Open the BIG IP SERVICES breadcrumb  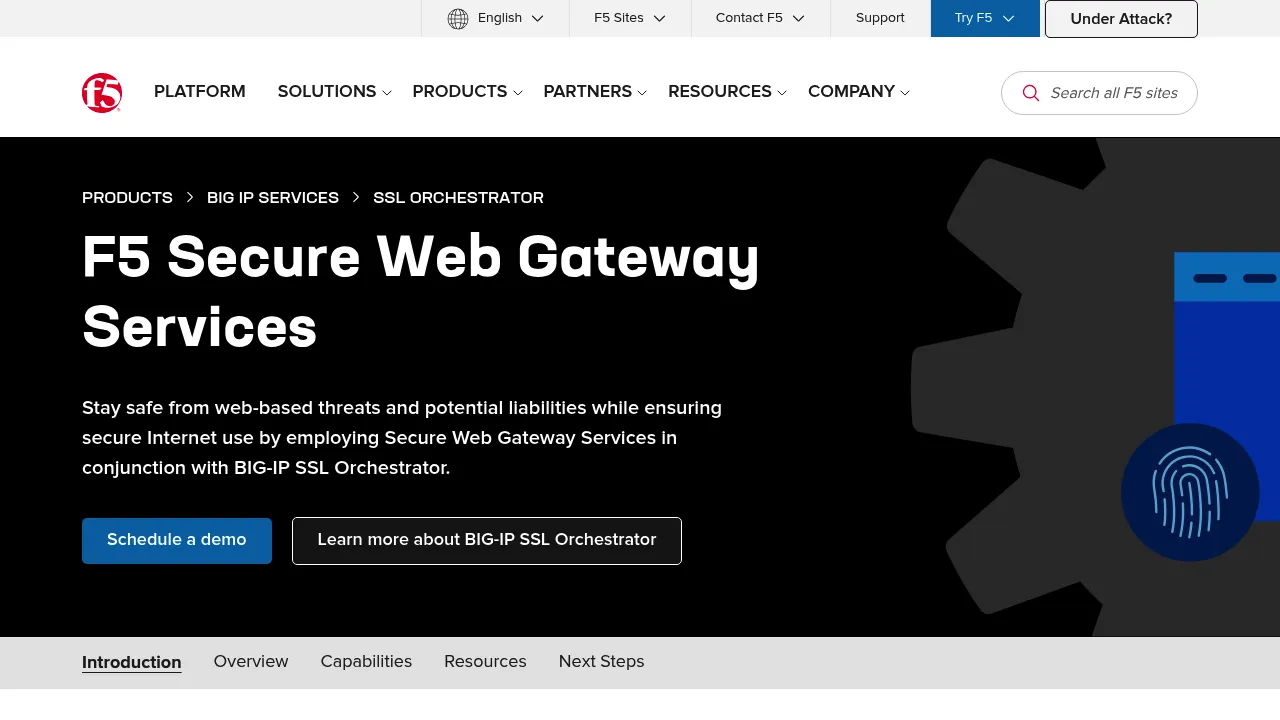273,198
